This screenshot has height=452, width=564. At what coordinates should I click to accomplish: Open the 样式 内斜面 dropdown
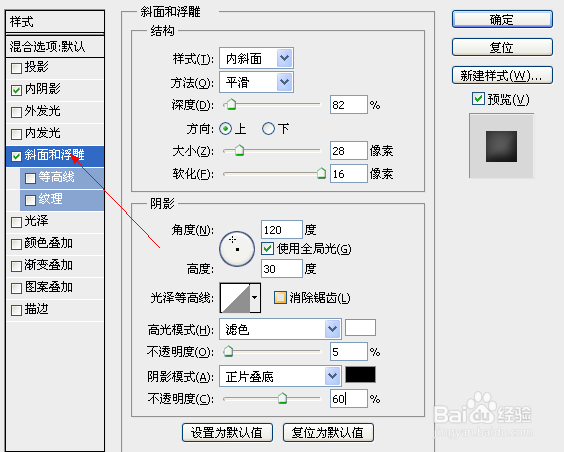256,58
